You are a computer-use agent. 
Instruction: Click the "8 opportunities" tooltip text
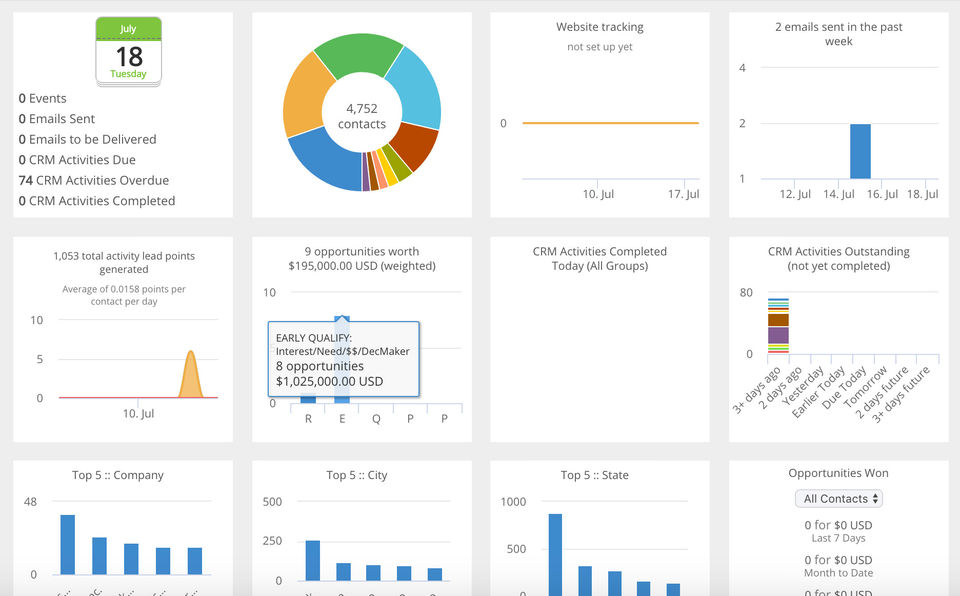(320, 366)
